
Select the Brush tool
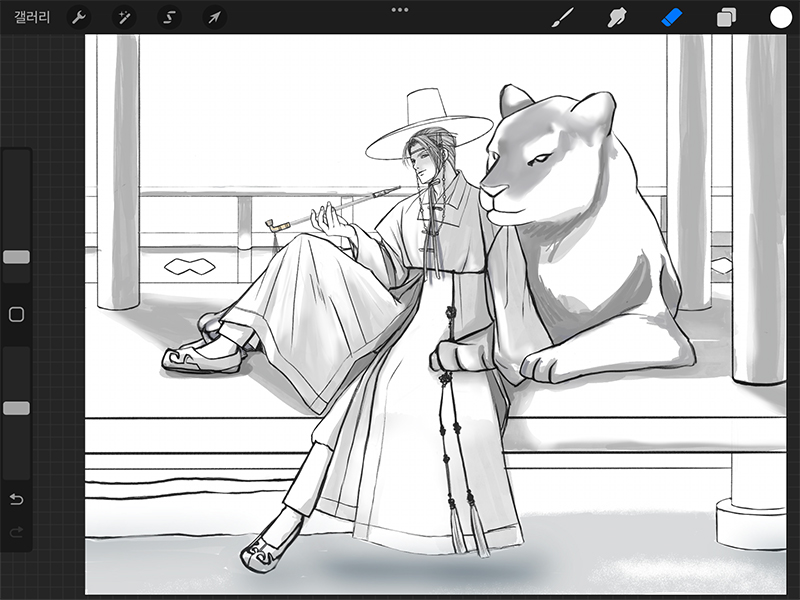click(563, 17)
